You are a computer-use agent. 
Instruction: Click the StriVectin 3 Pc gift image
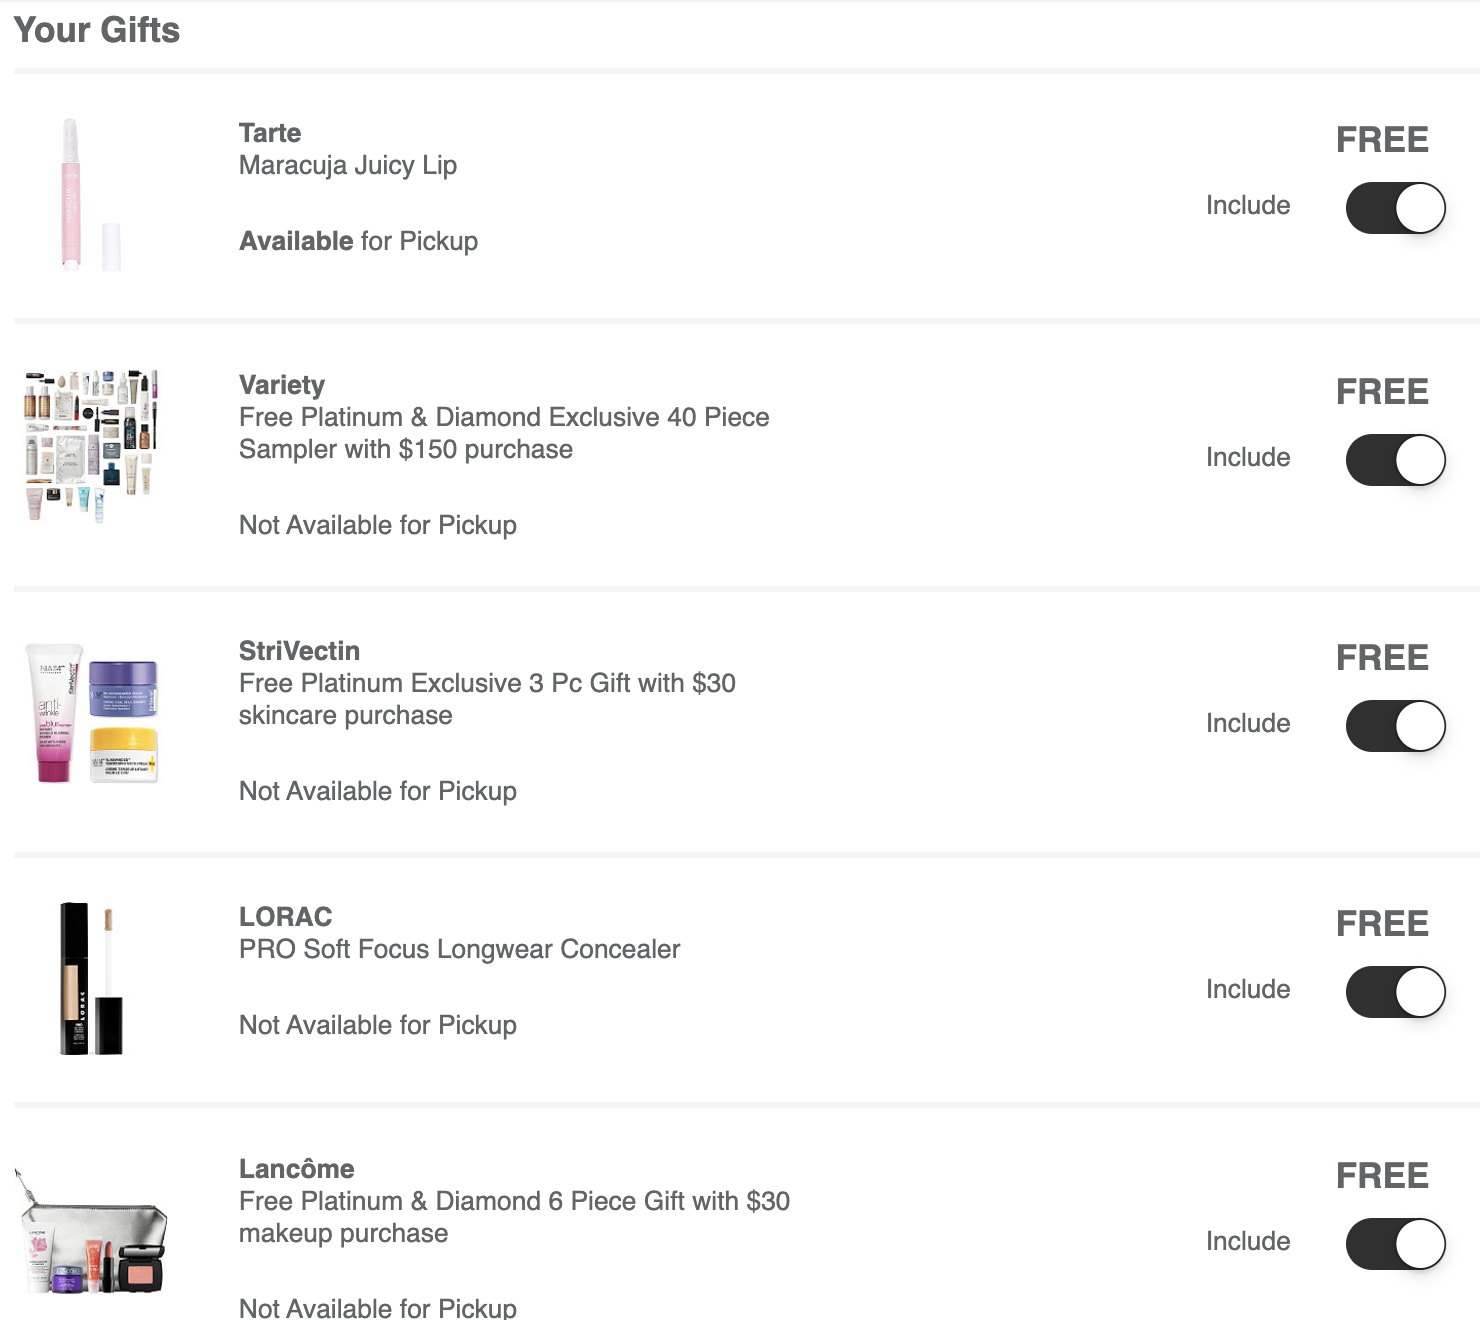(x=91, y=713)
